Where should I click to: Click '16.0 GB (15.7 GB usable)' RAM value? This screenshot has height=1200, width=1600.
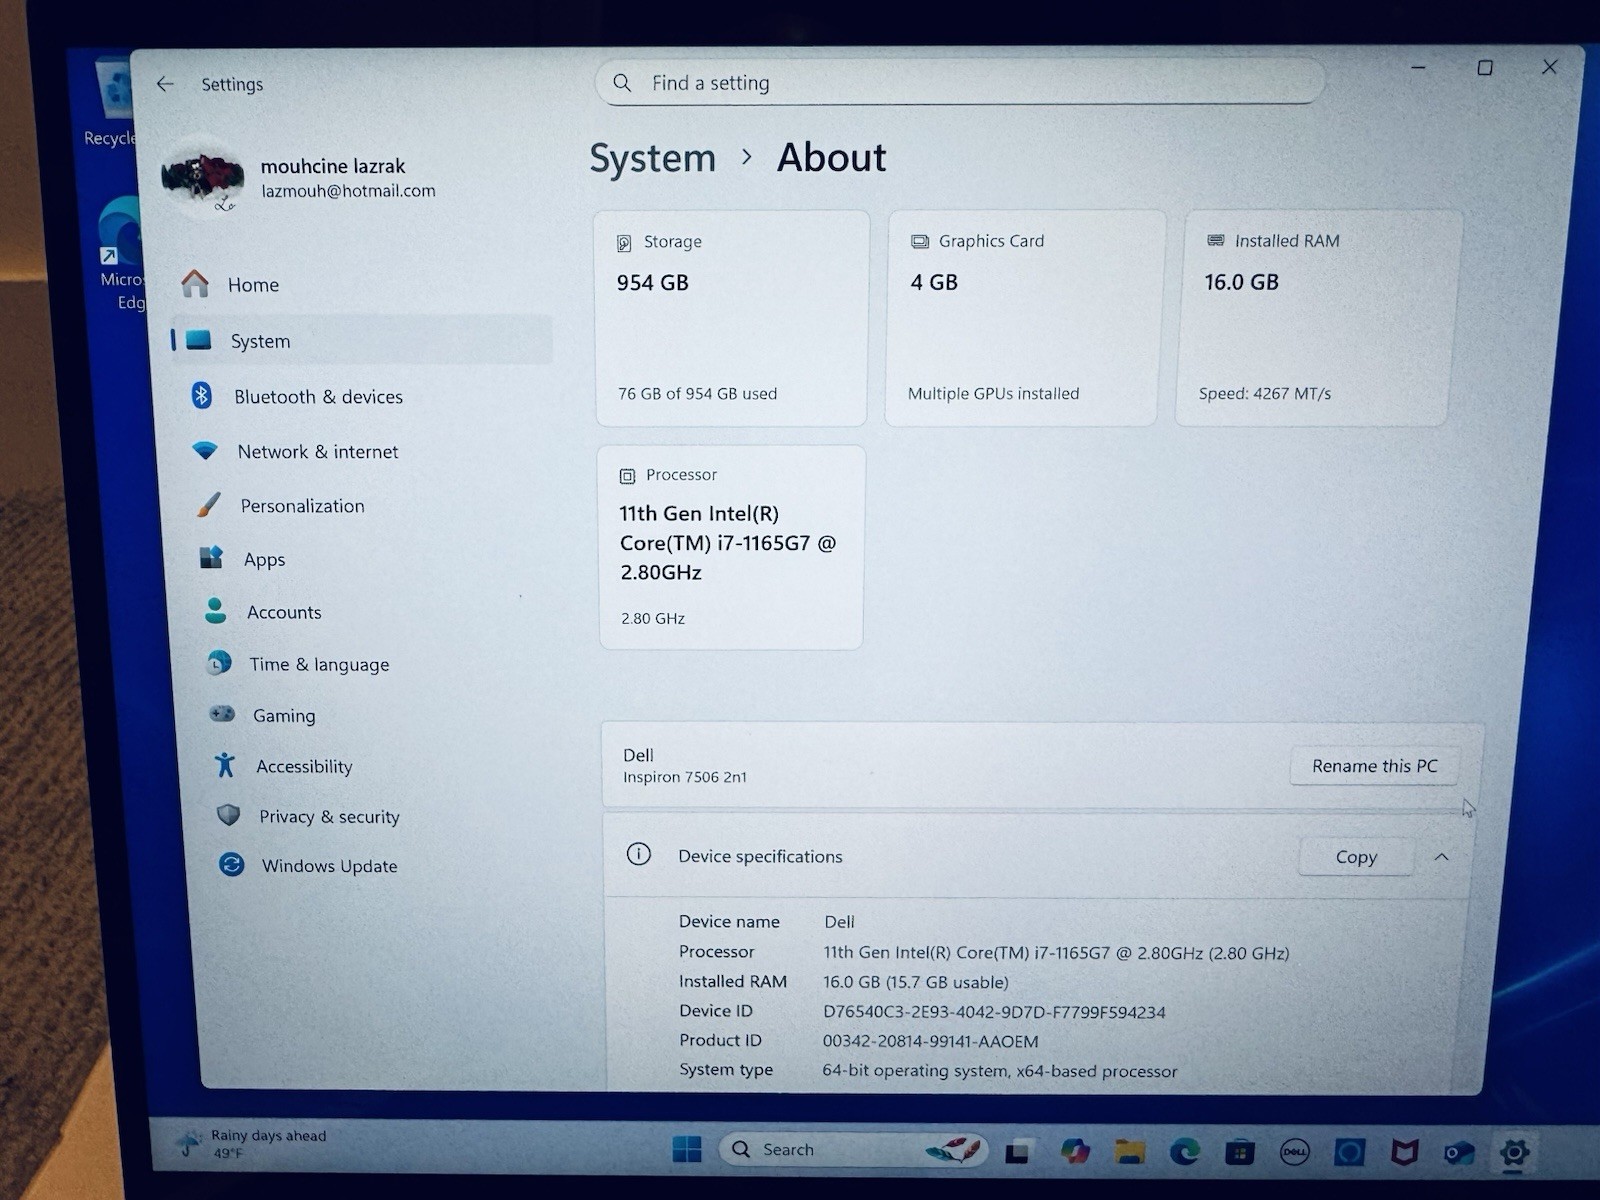916,982
